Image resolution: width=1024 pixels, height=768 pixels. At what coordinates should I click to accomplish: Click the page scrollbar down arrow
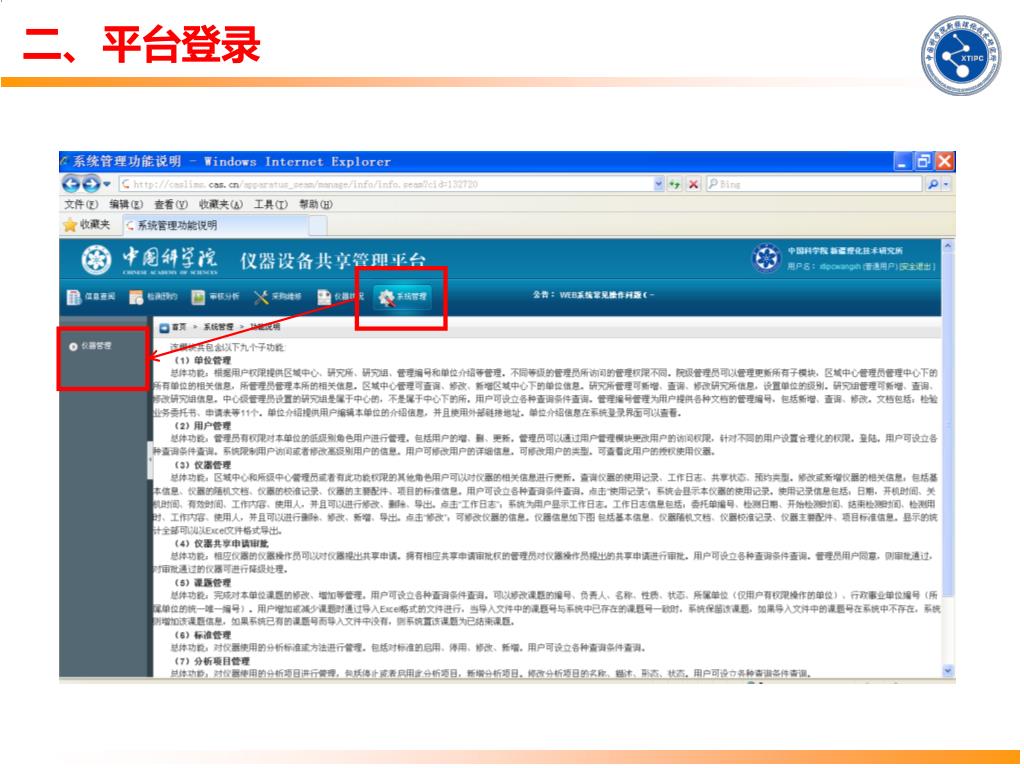point(948,671)
